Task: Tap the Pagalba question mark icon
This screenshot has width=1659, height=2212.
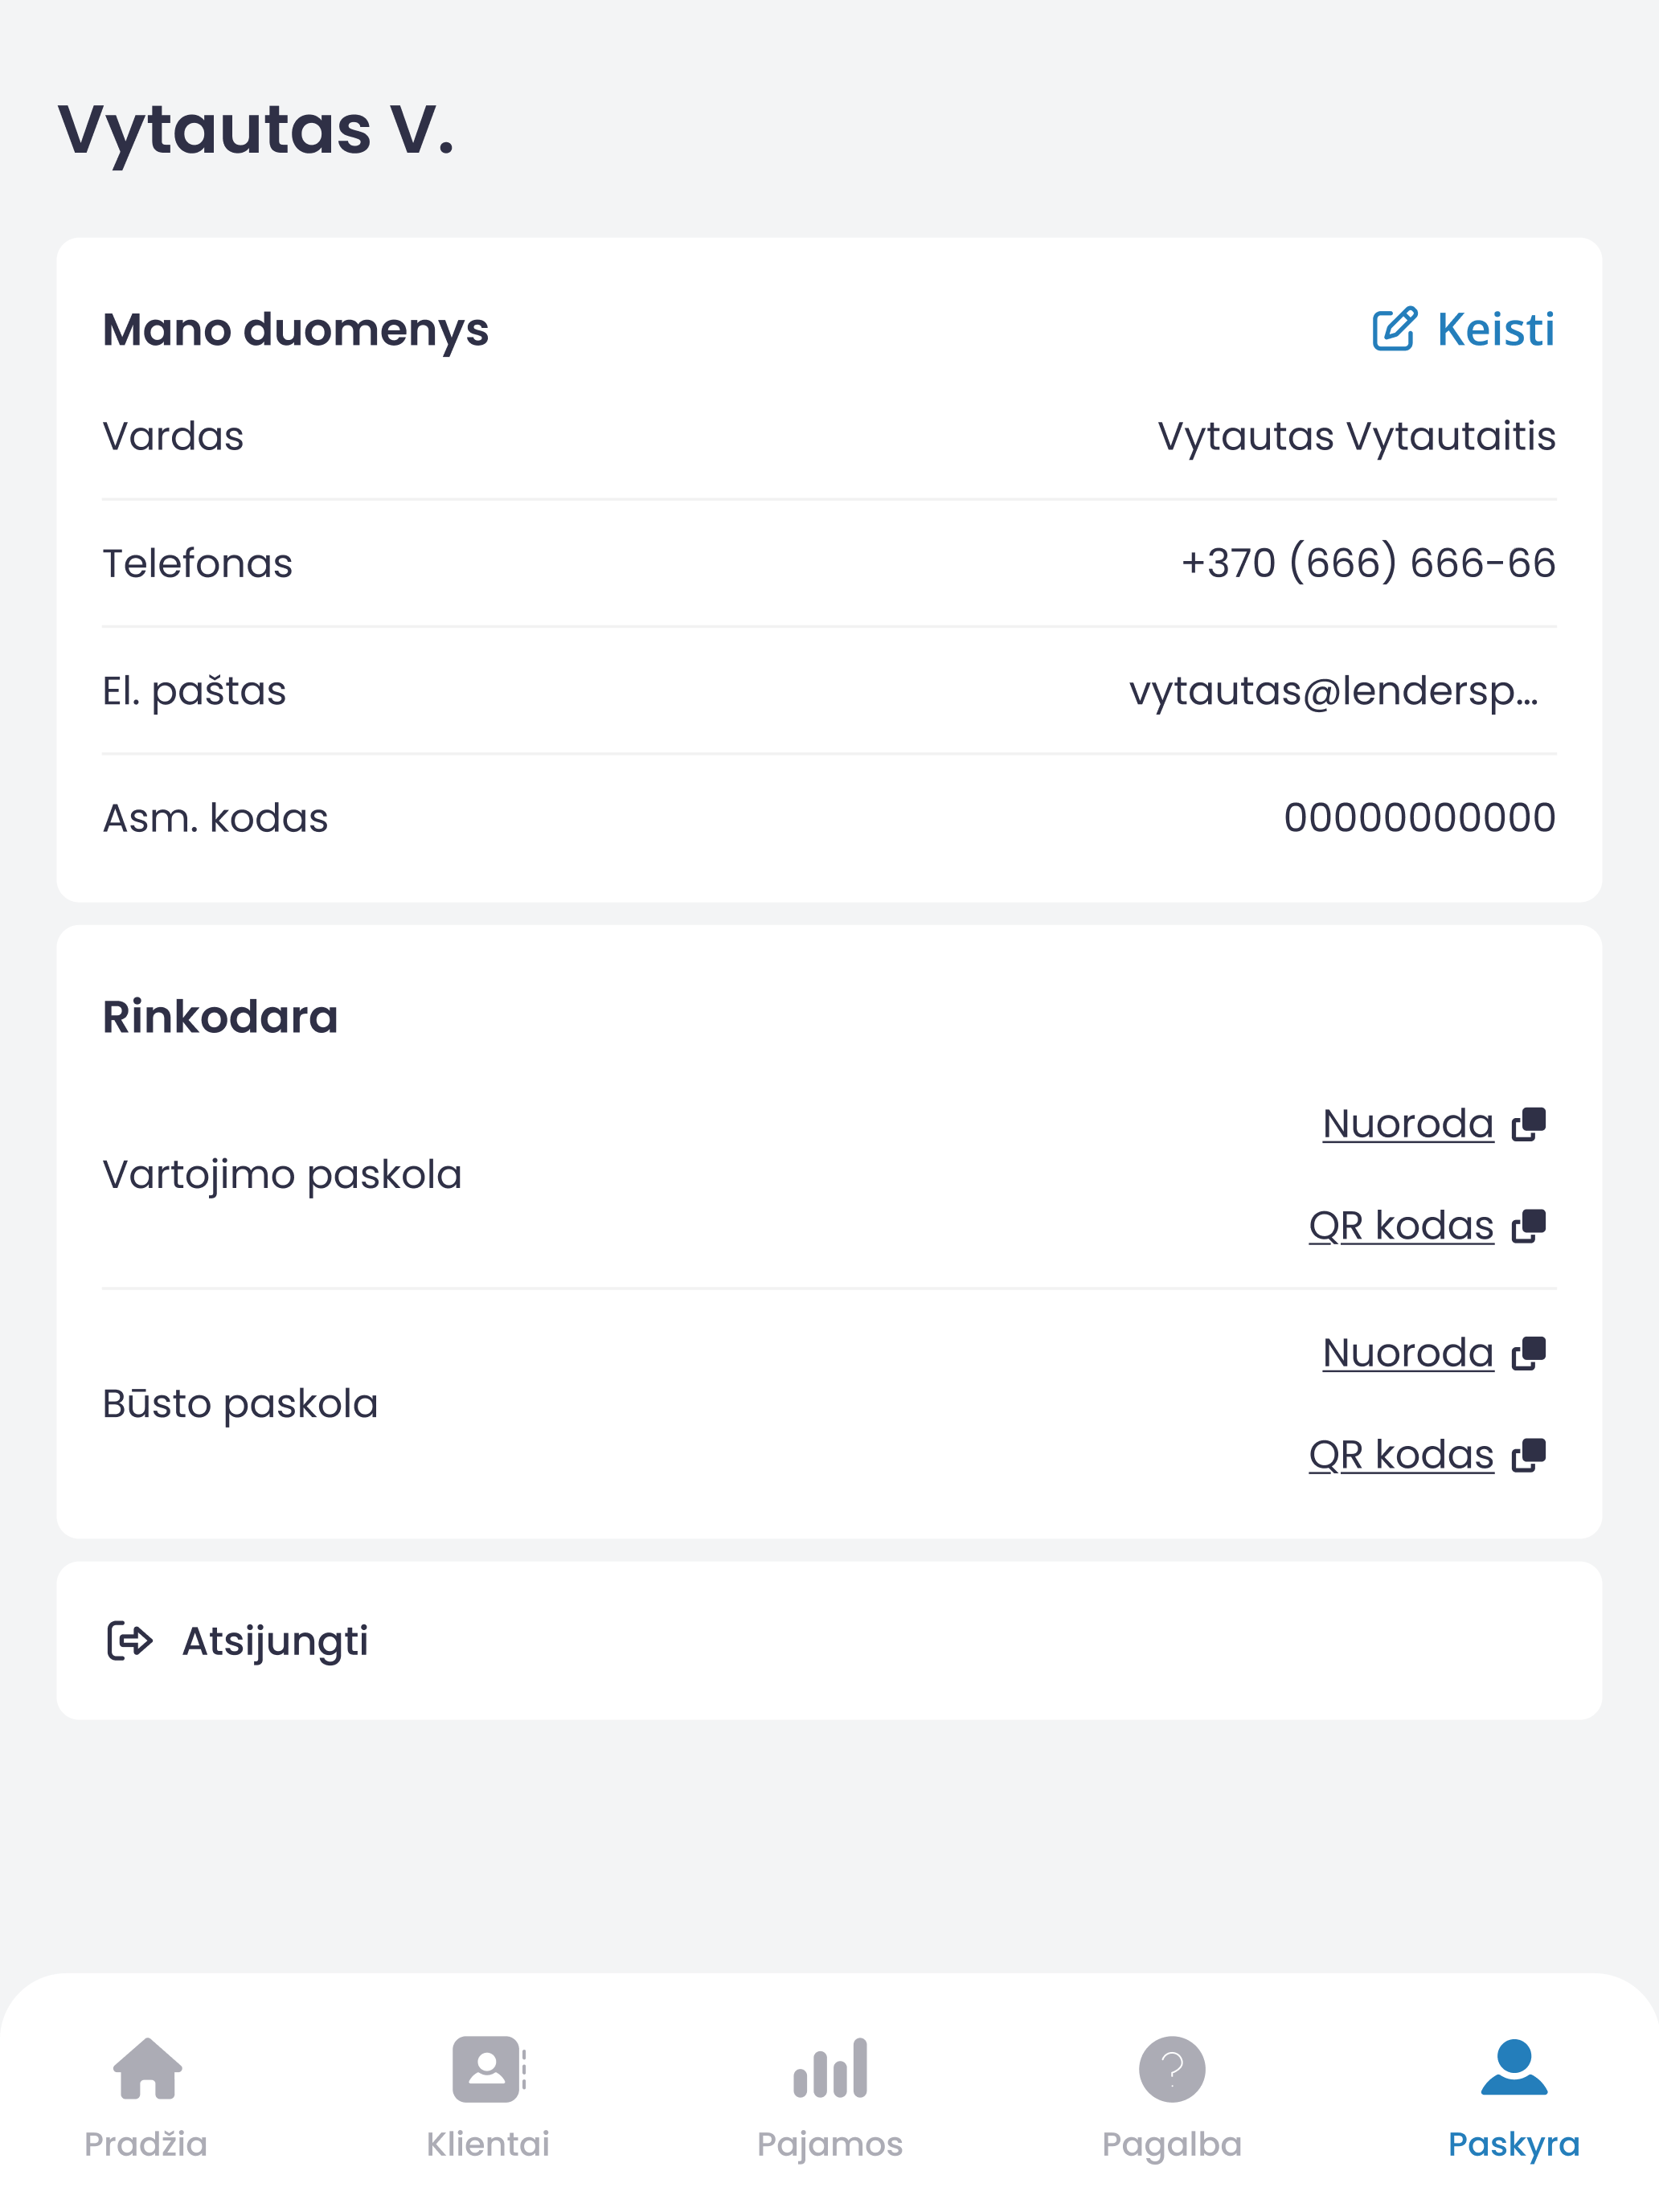Action: pyautogui.click(x=1172, y=2068)
